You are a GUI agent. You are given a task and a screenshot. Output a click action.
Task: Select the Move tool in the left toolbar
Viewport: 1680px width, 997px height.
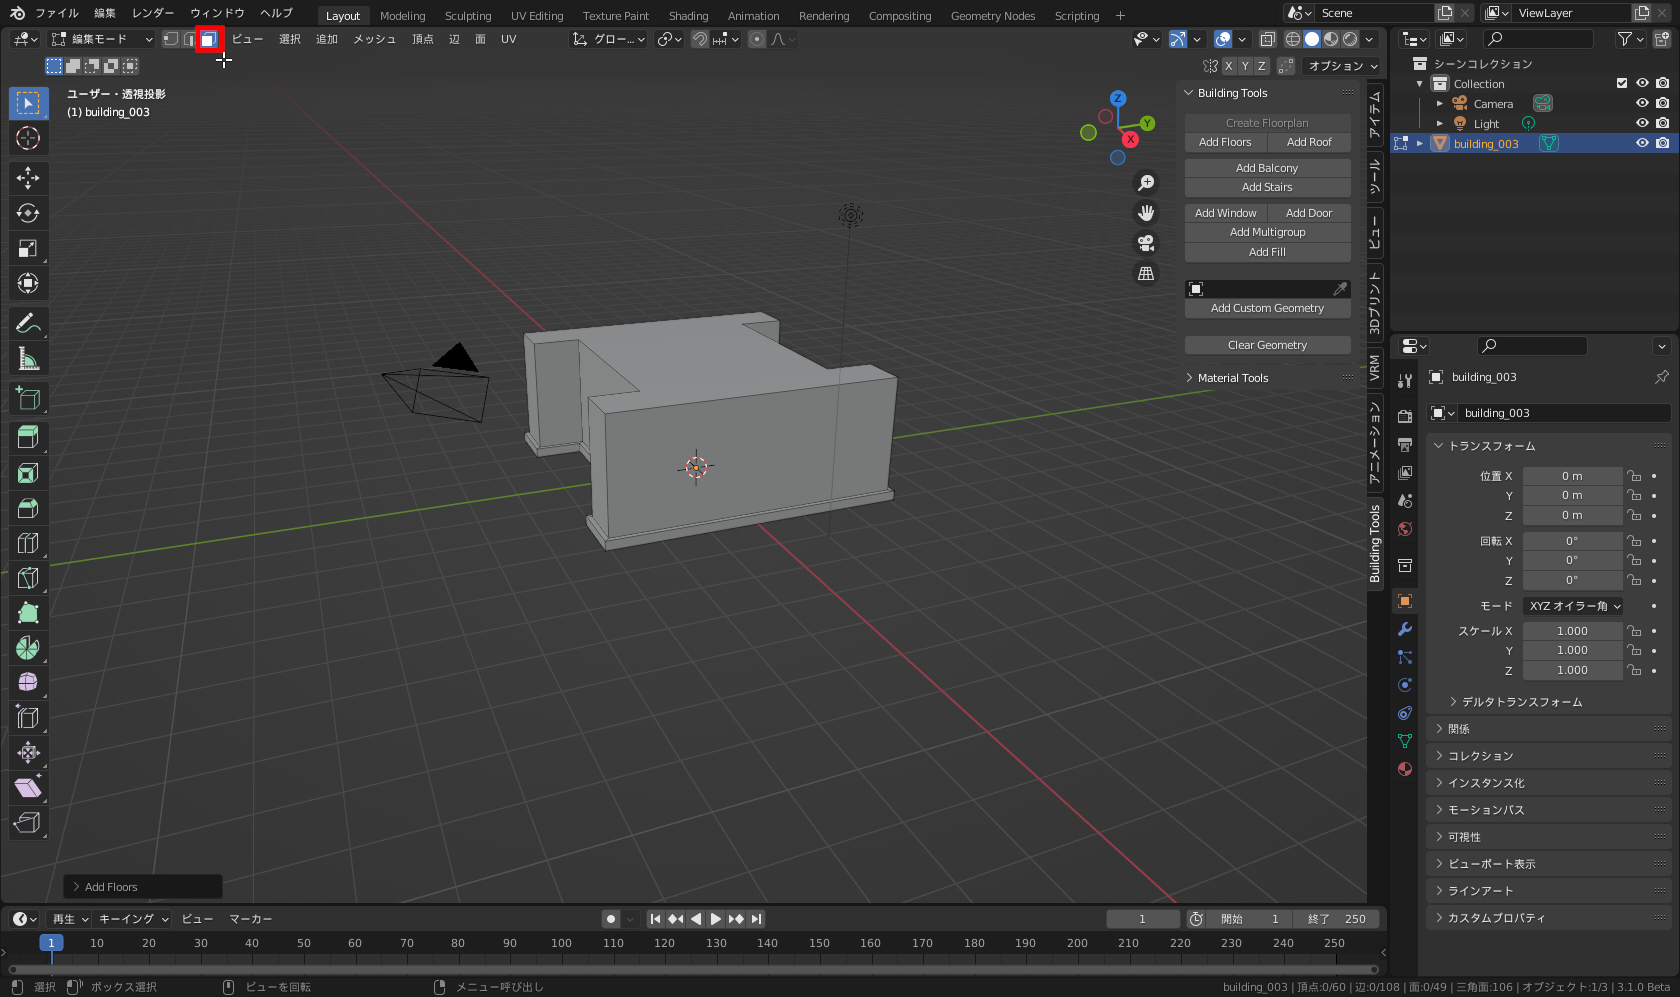pos(27,178)
